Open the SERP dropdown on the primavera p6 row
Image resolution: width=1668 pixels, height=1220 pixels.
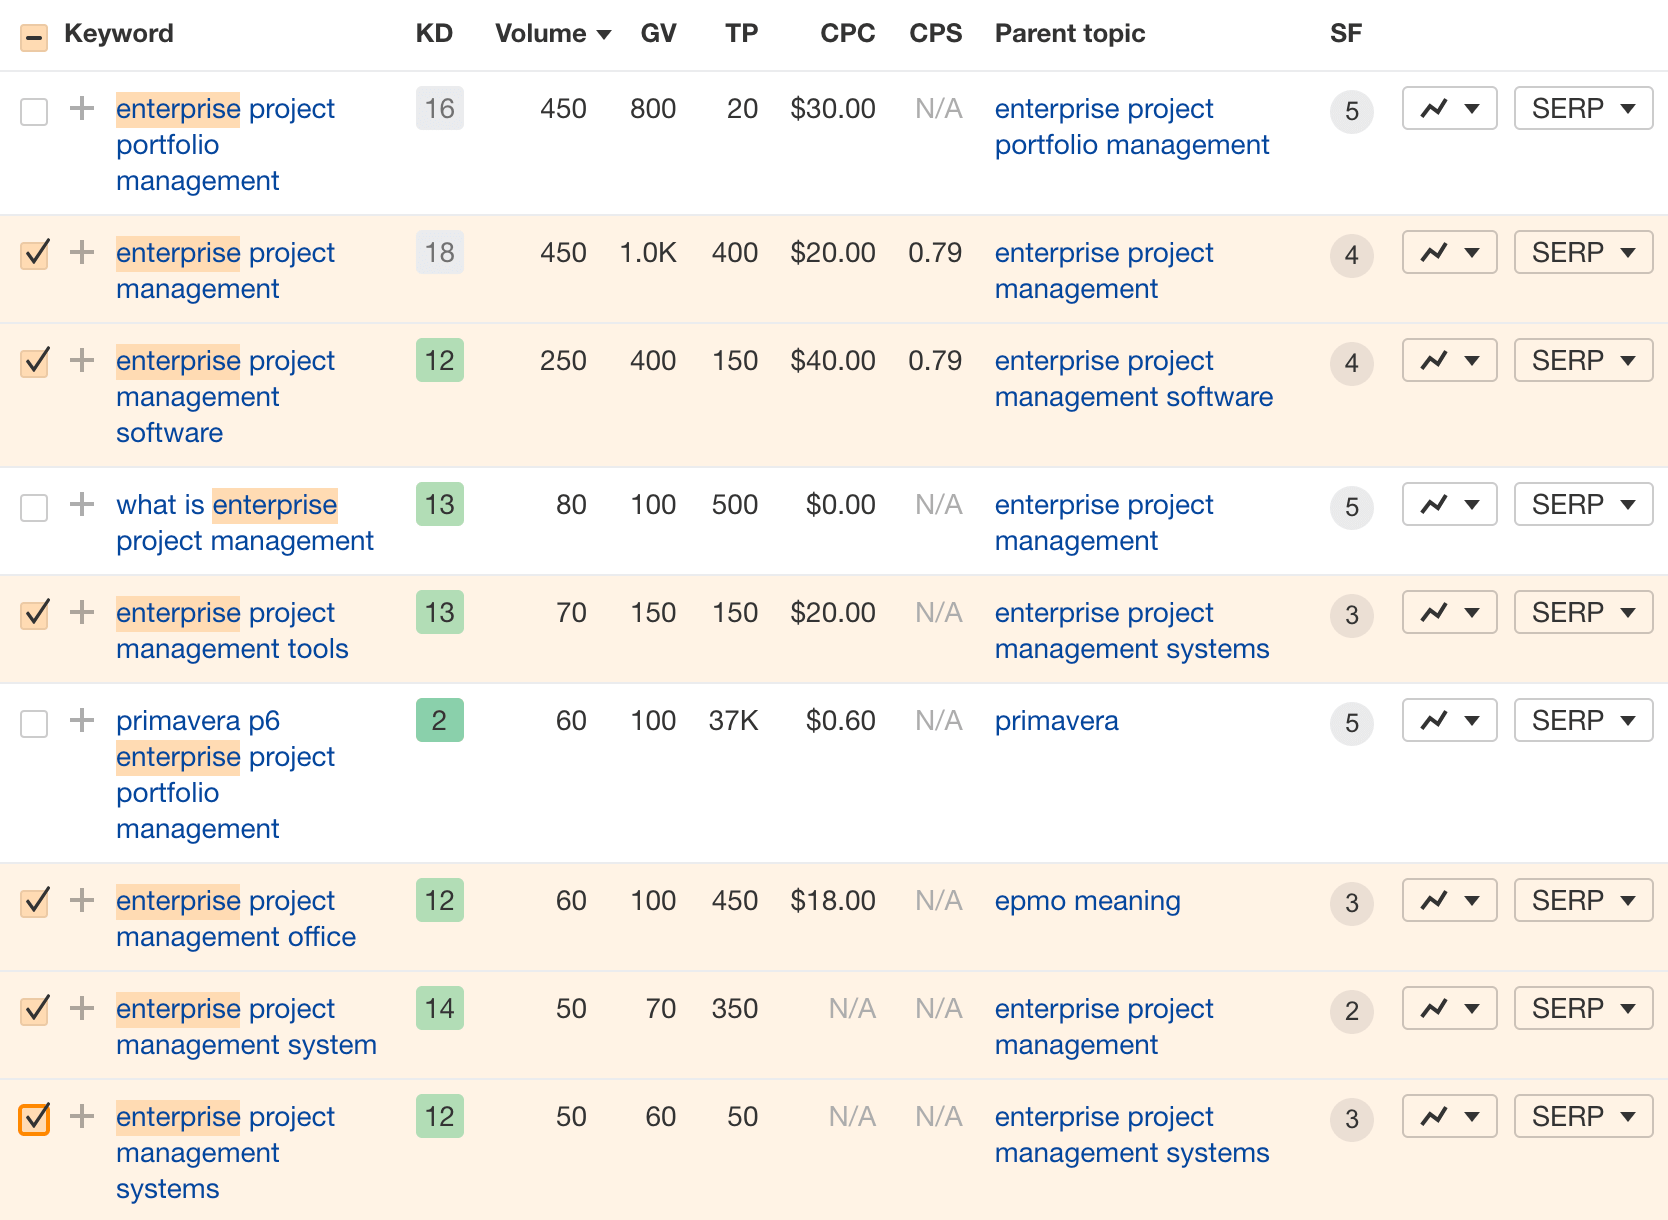tap(1583, 720)
